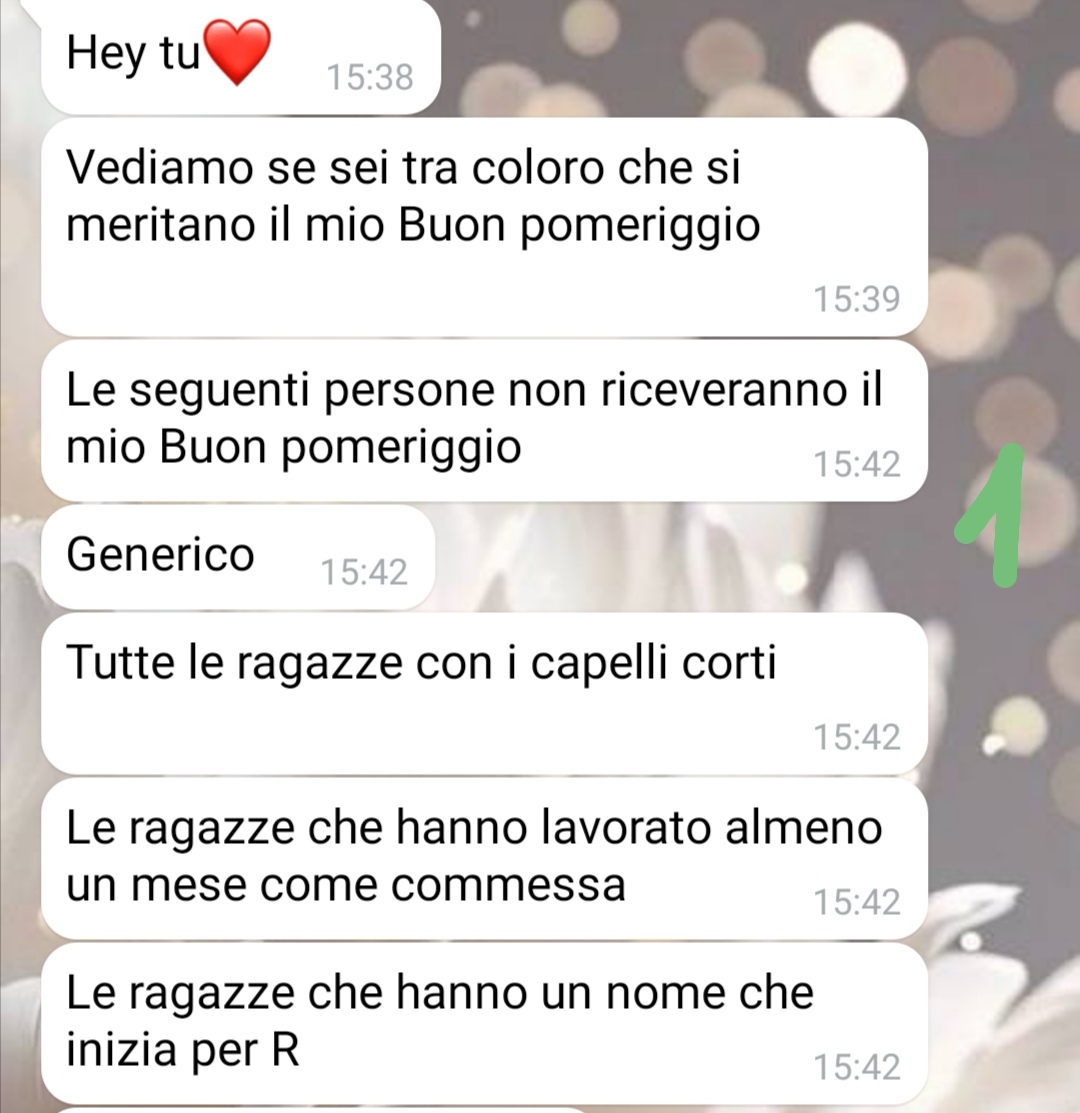
Task: Click the green handwritten number 1
Action: coord(991,516)
